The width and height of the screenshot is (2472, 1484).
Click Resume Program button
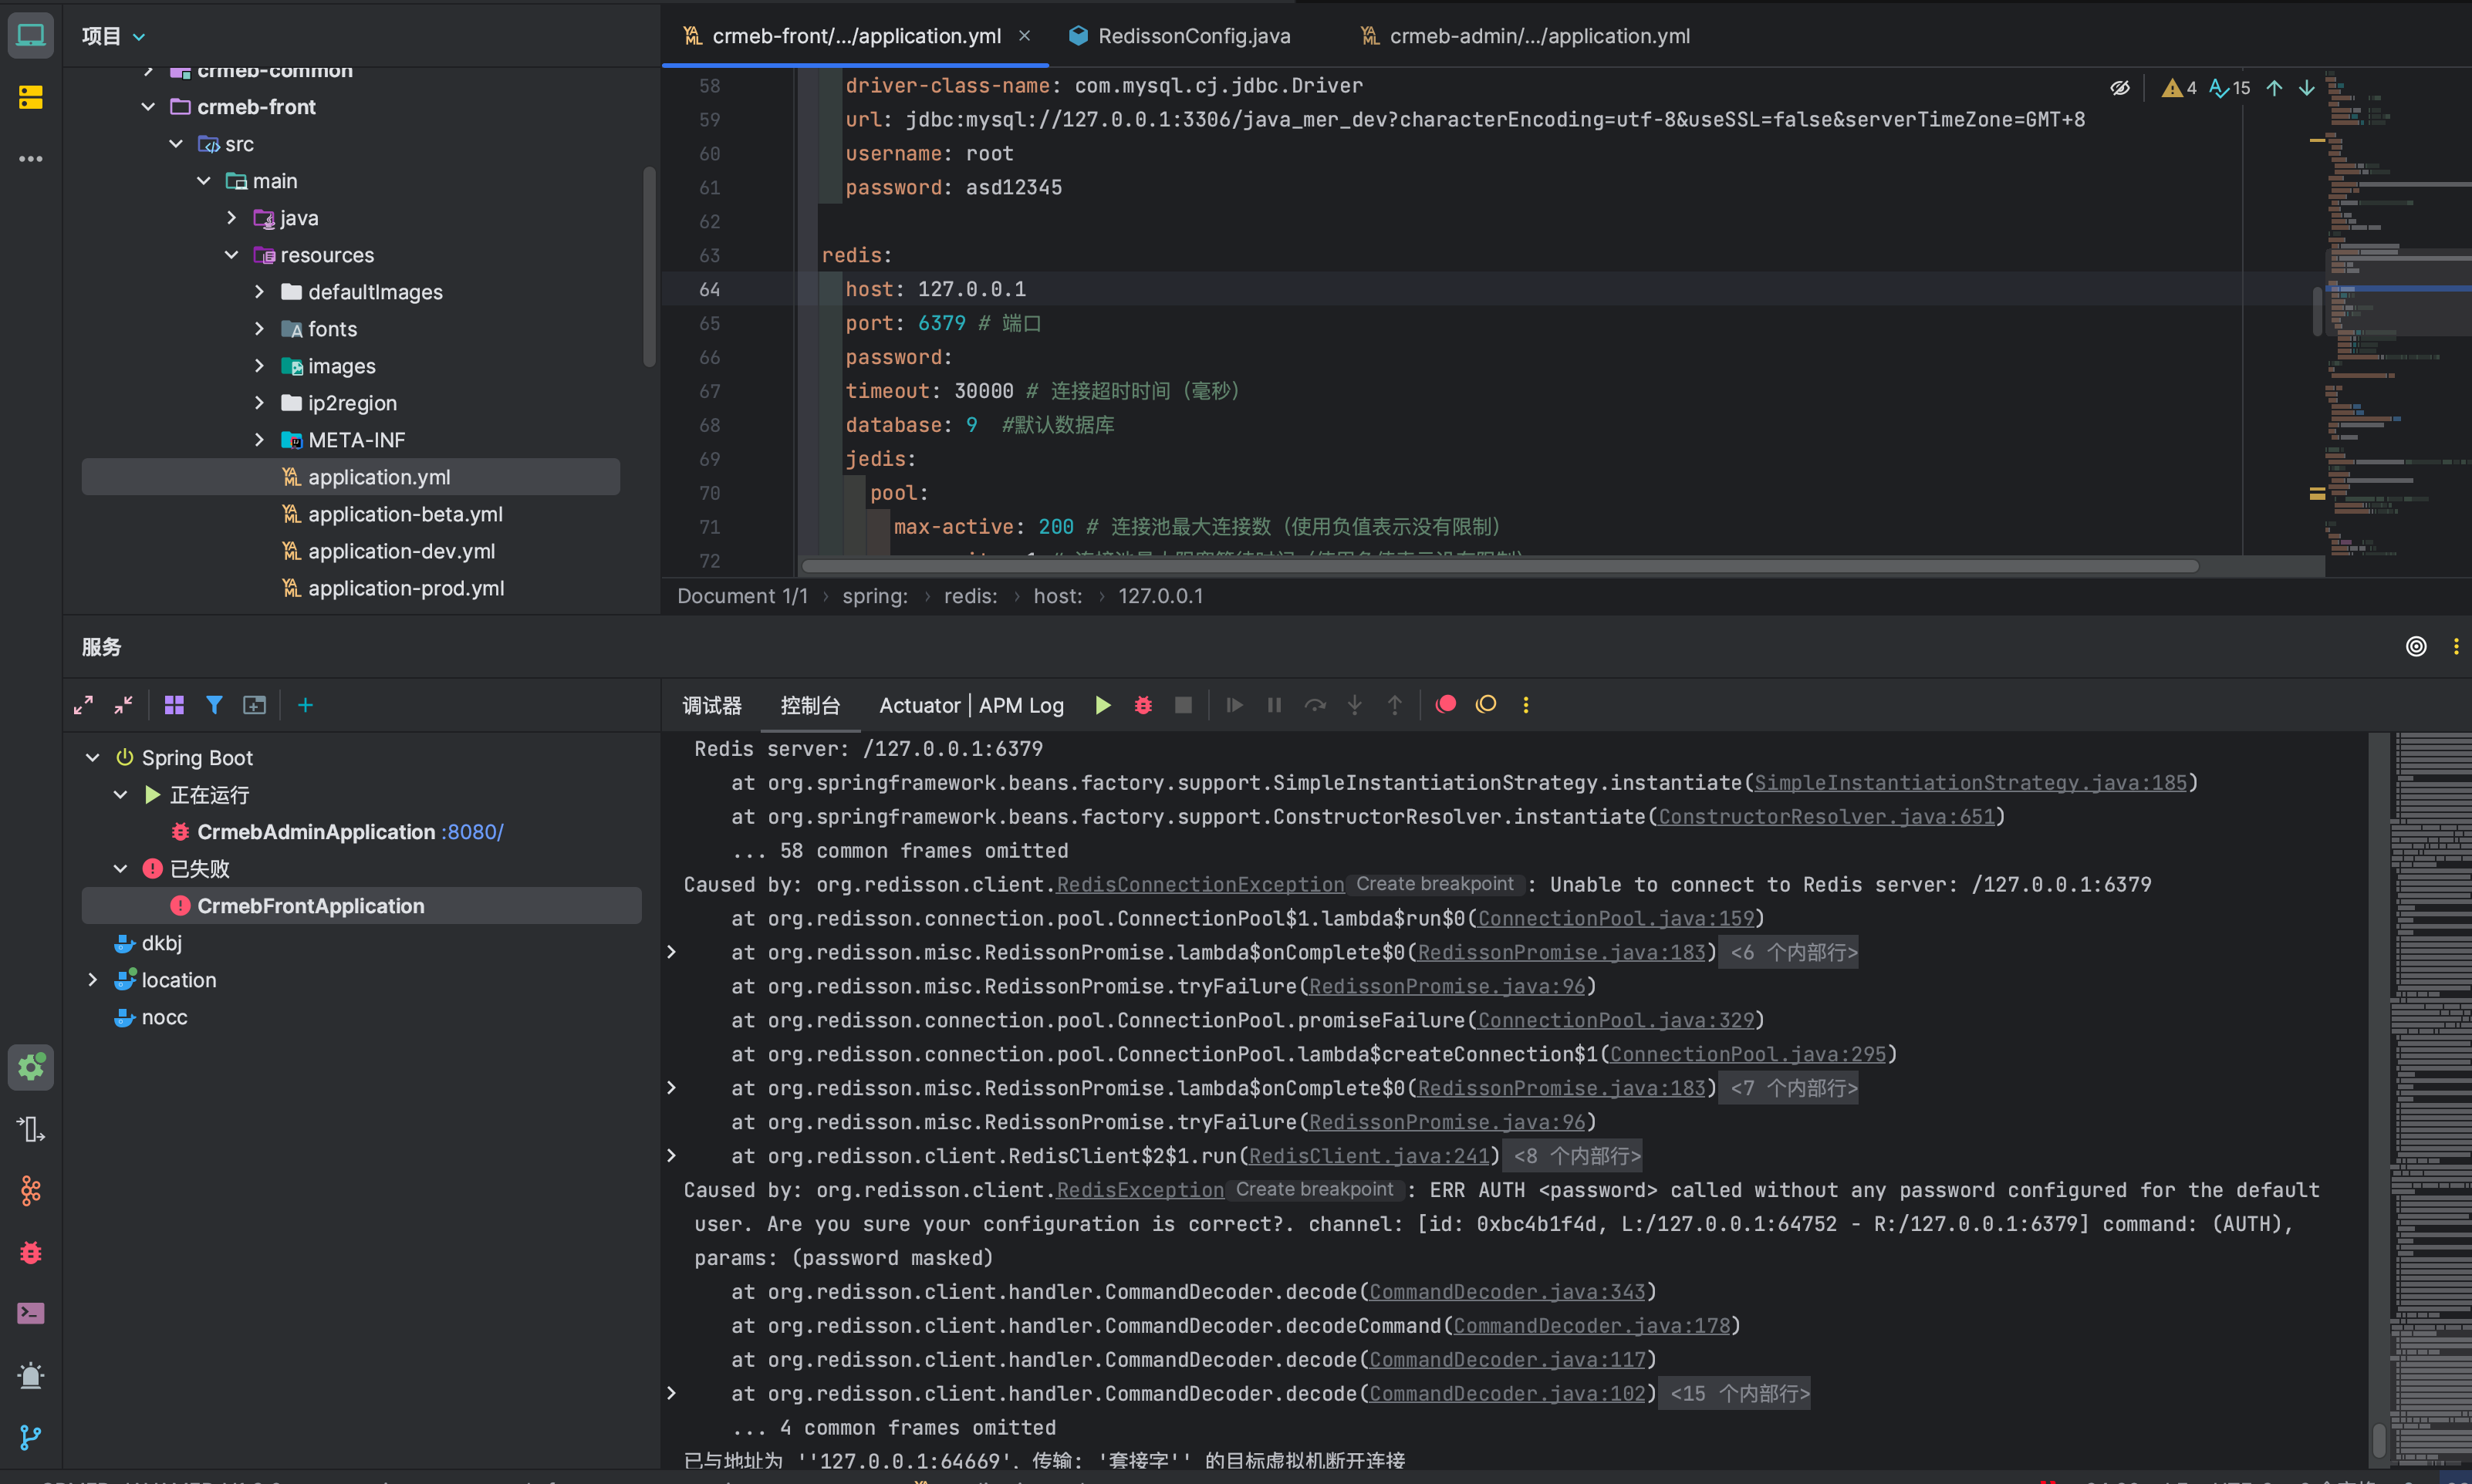point(1234,705)
